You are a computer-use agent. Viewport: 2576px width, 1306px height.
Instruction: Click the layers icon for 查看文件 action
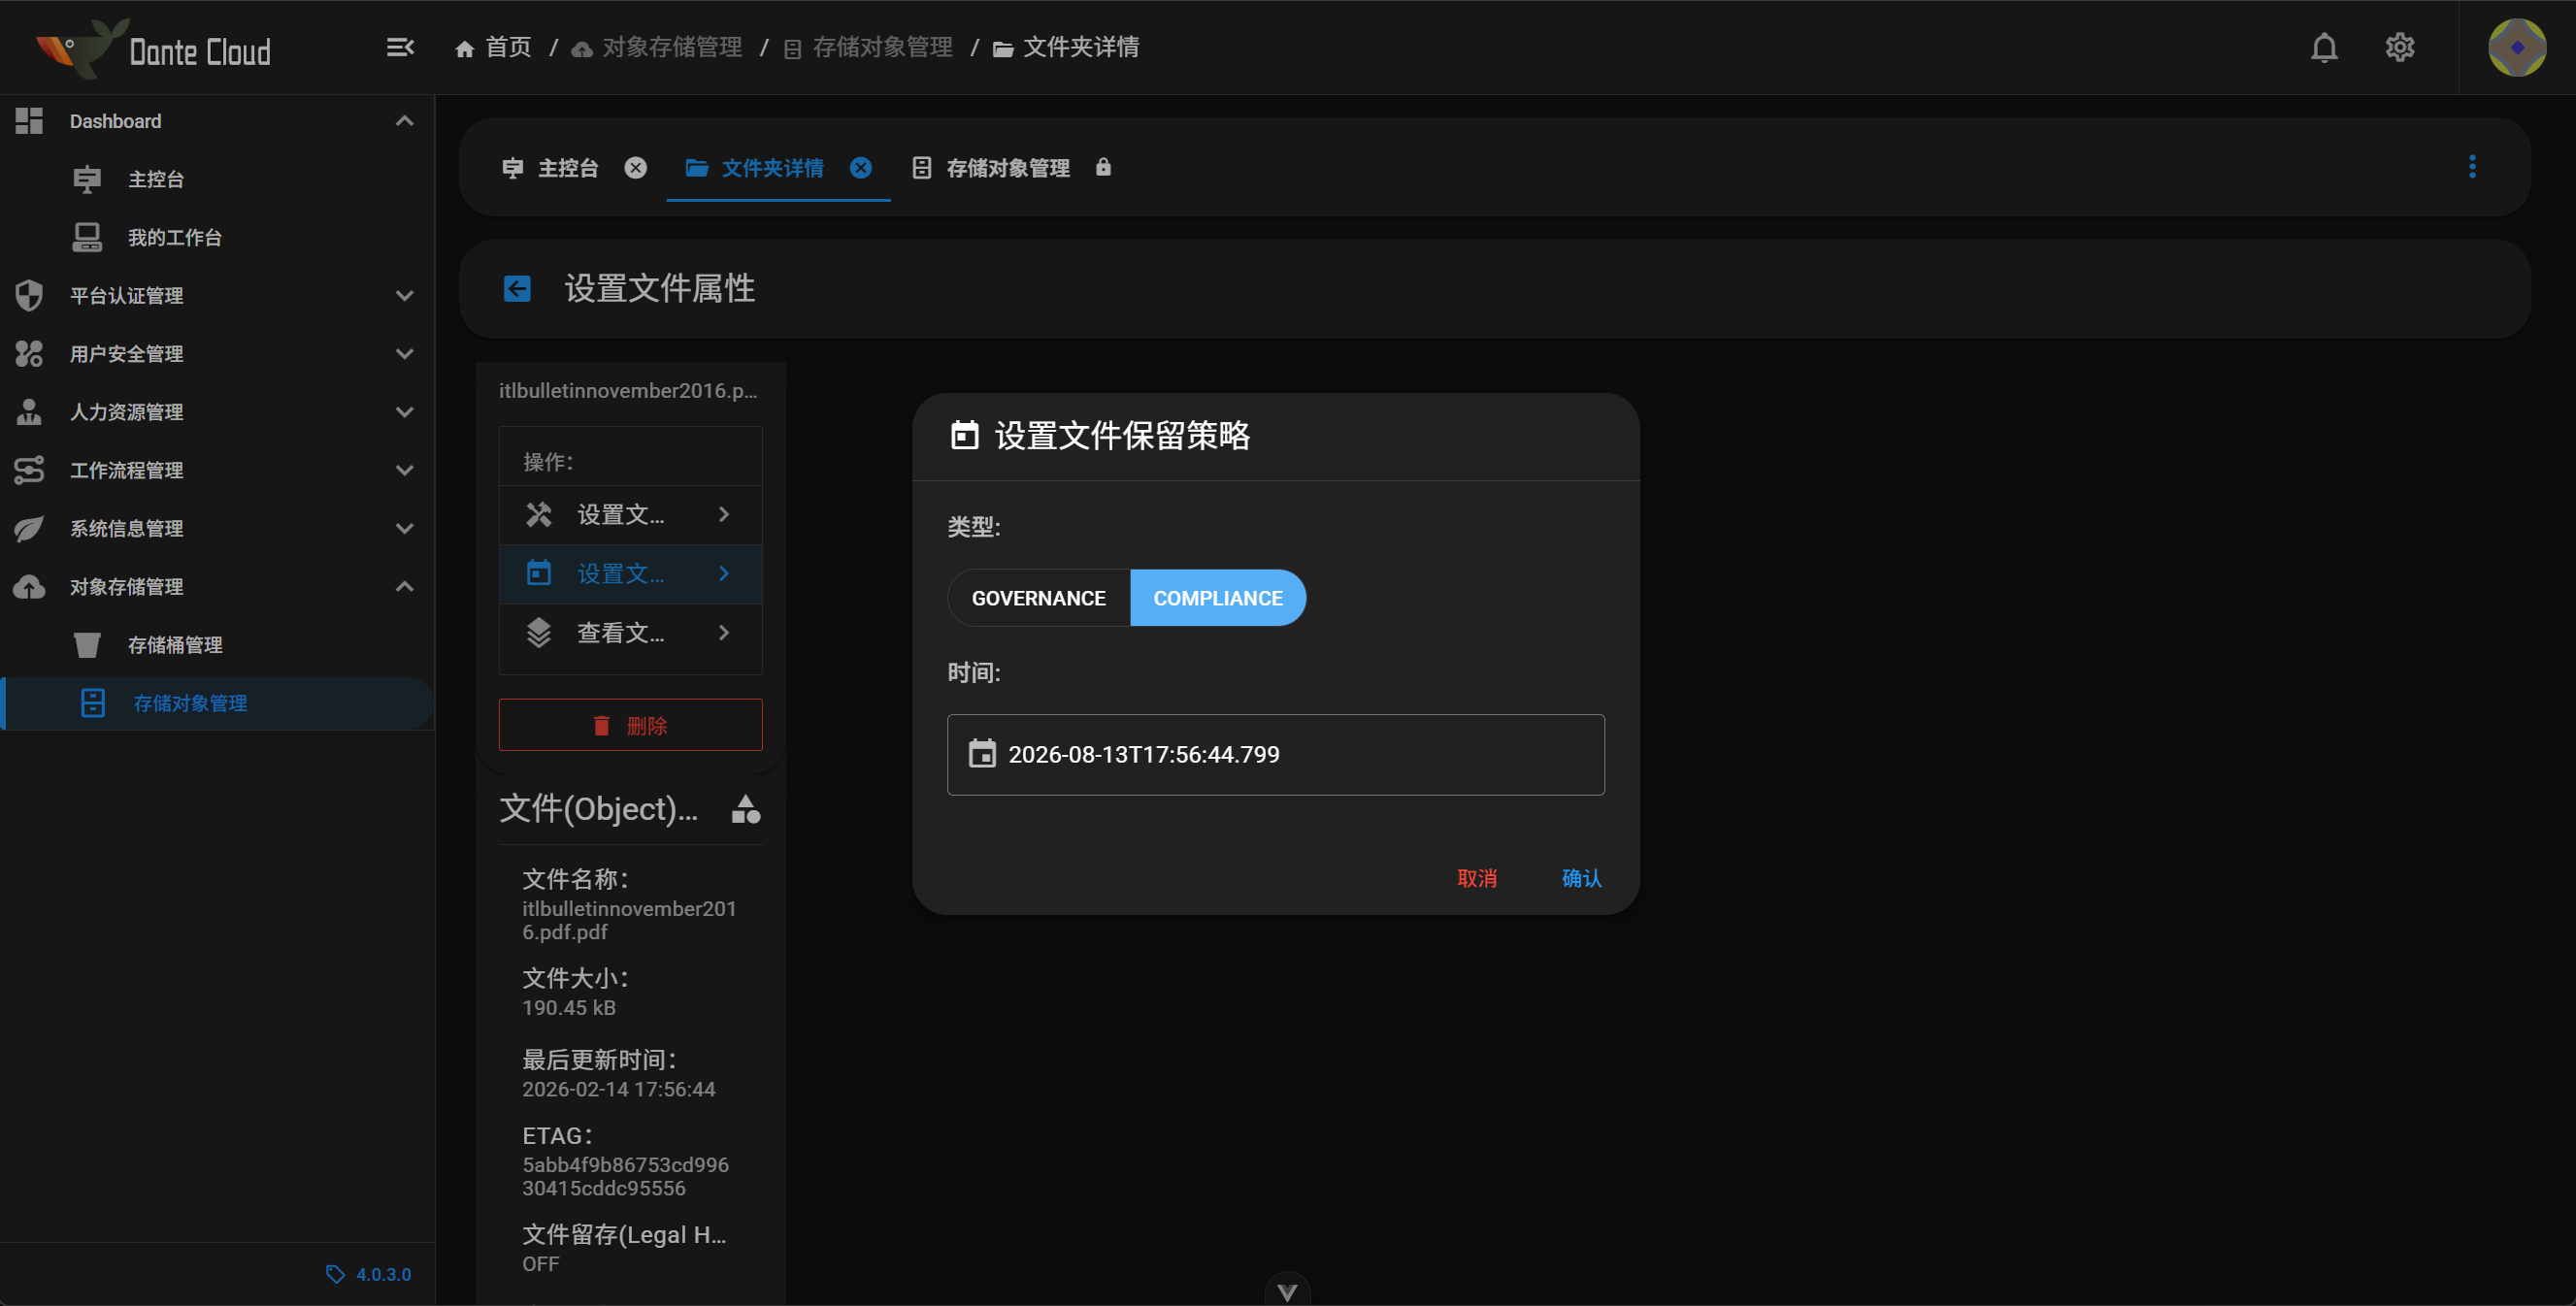point(539,632)
